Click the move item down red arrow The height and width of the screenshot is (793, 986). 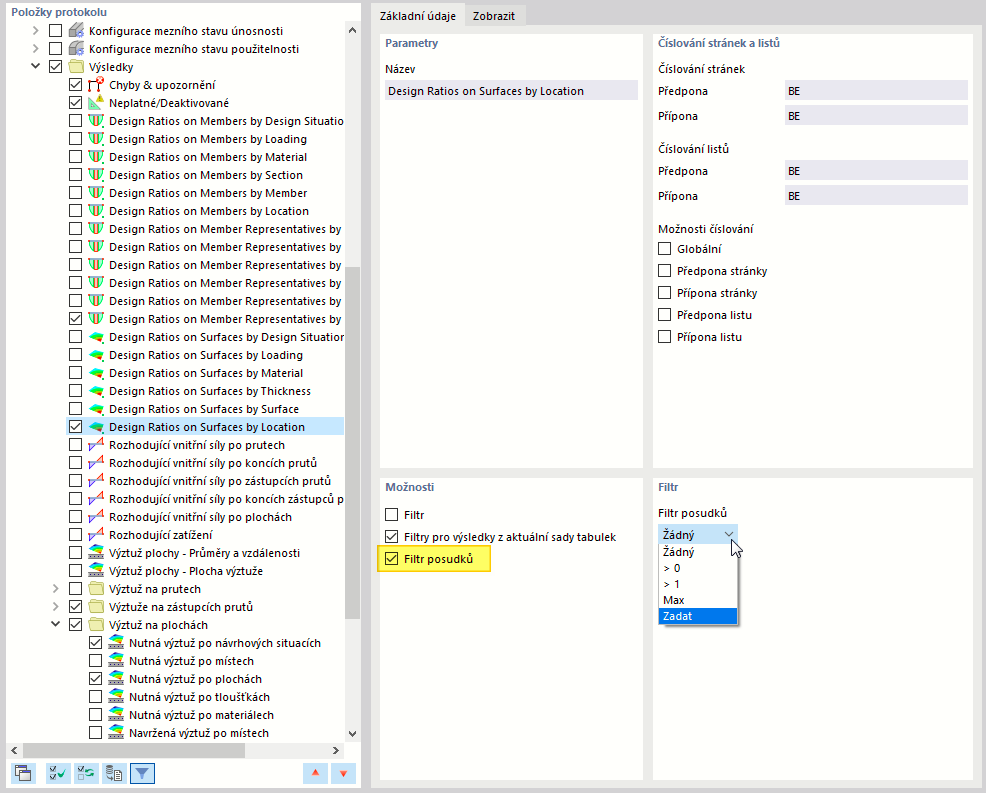[343, 773]
